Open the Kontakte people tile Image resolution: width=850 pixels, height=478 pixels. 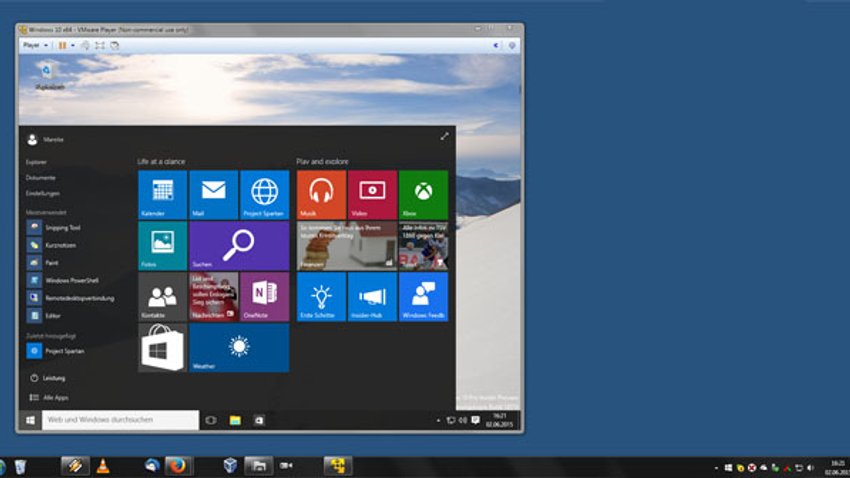(x=163, y=297)
